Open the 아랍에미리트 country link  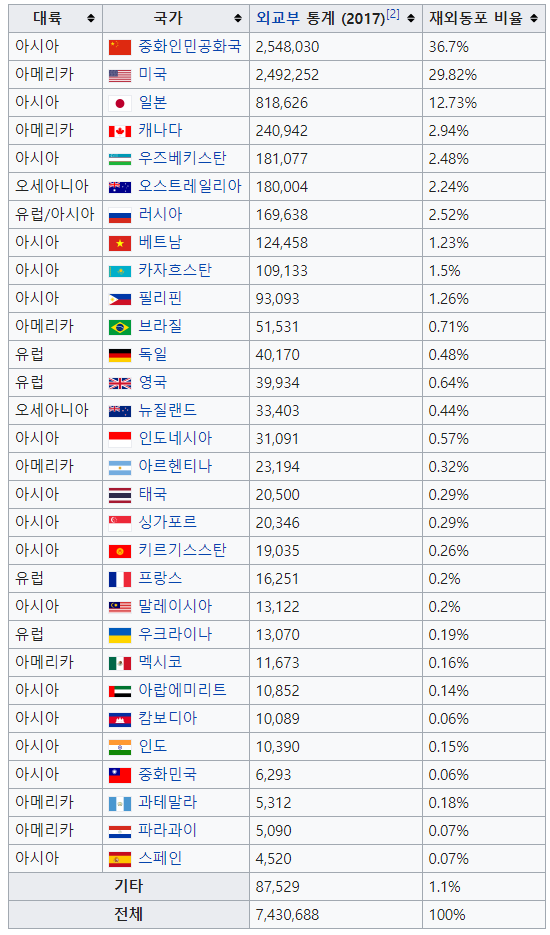pos(183,691)
